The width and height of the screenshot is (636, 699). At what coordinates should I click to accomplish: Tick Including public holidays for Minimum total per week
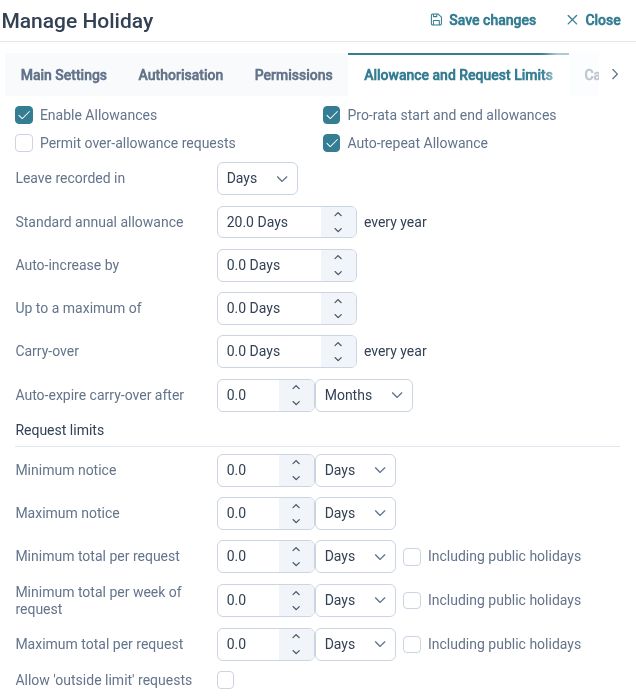412,600
